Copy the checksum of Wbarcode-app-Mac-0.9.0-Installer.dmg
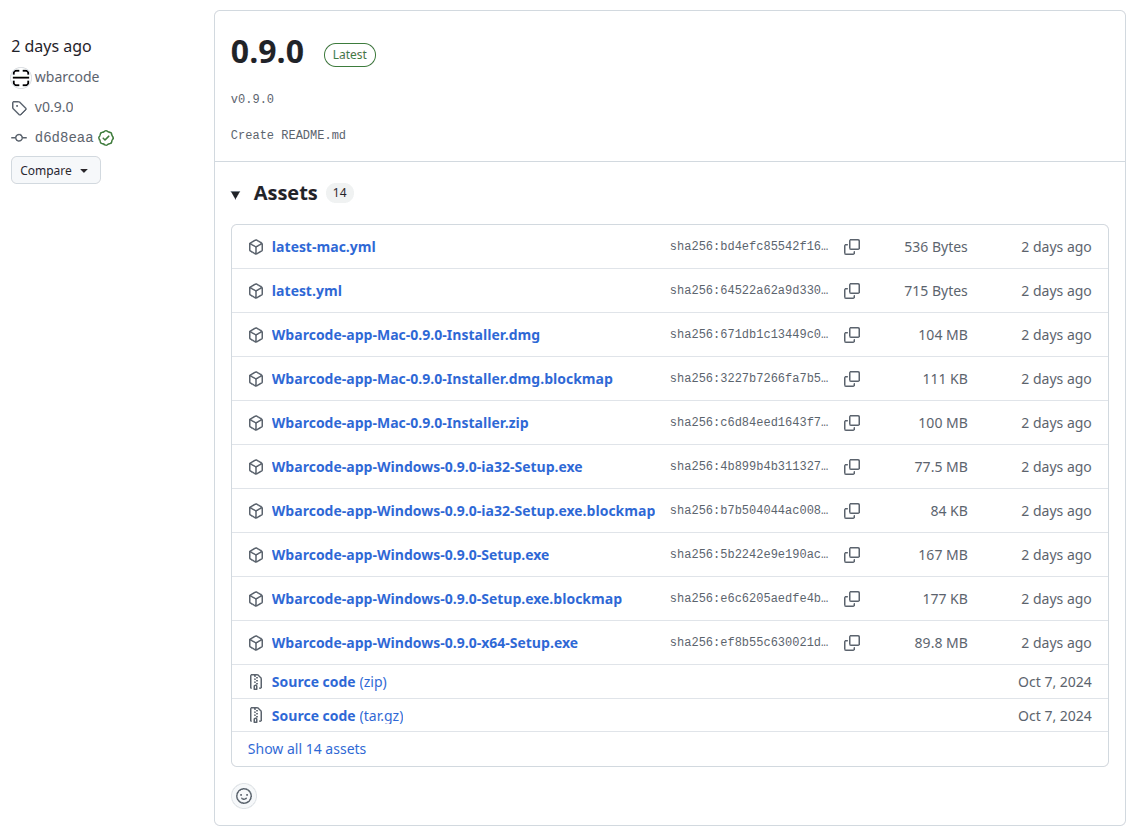 pyautogui.click(x=851, y=334)
